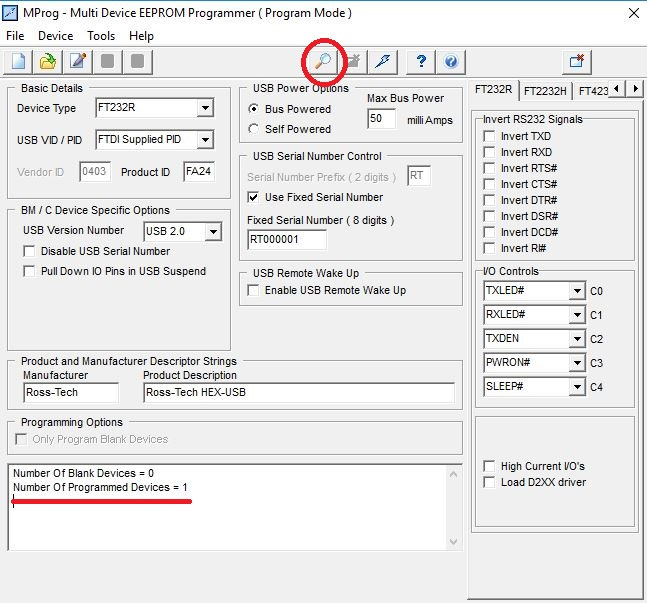The height and width of the screenshot is (603, 647).
Task: Open the USB VID / PID dropdown
Action: pyautogui.click(x=205, y=140)
